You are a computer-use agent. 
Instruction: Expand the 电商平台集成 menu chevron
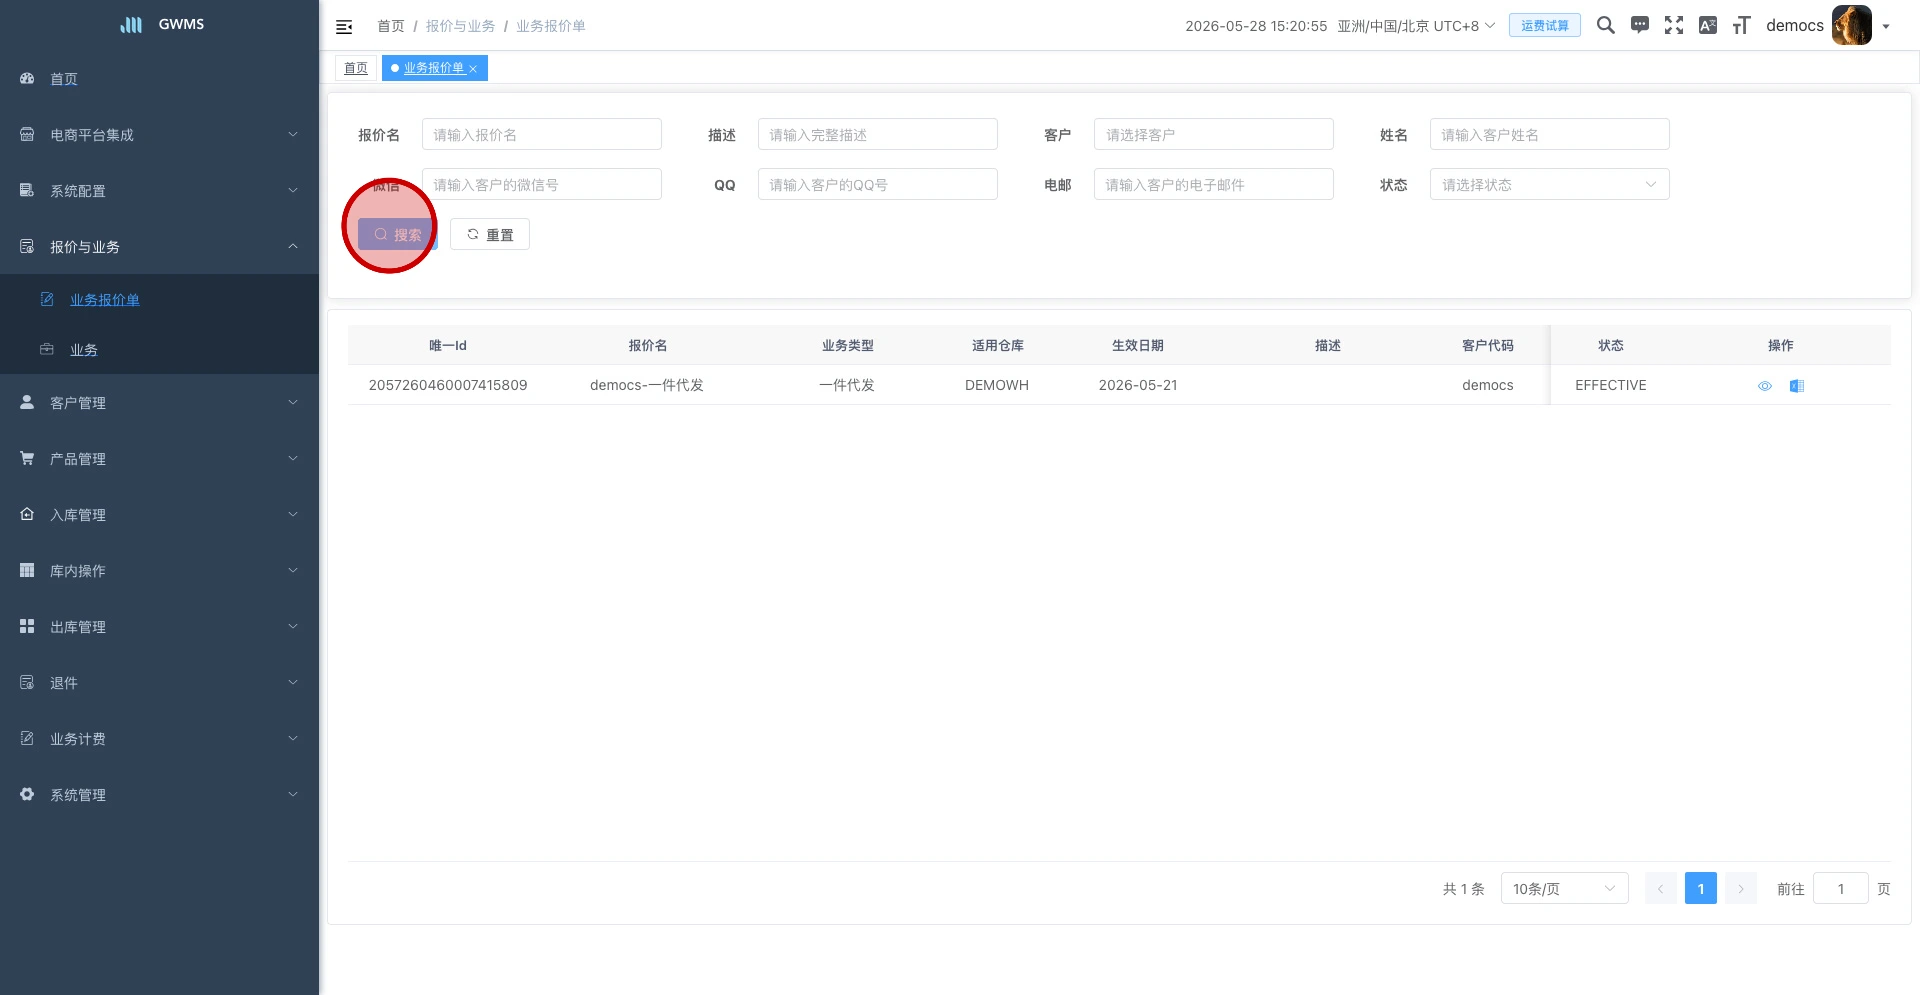[x=293, y=134]
